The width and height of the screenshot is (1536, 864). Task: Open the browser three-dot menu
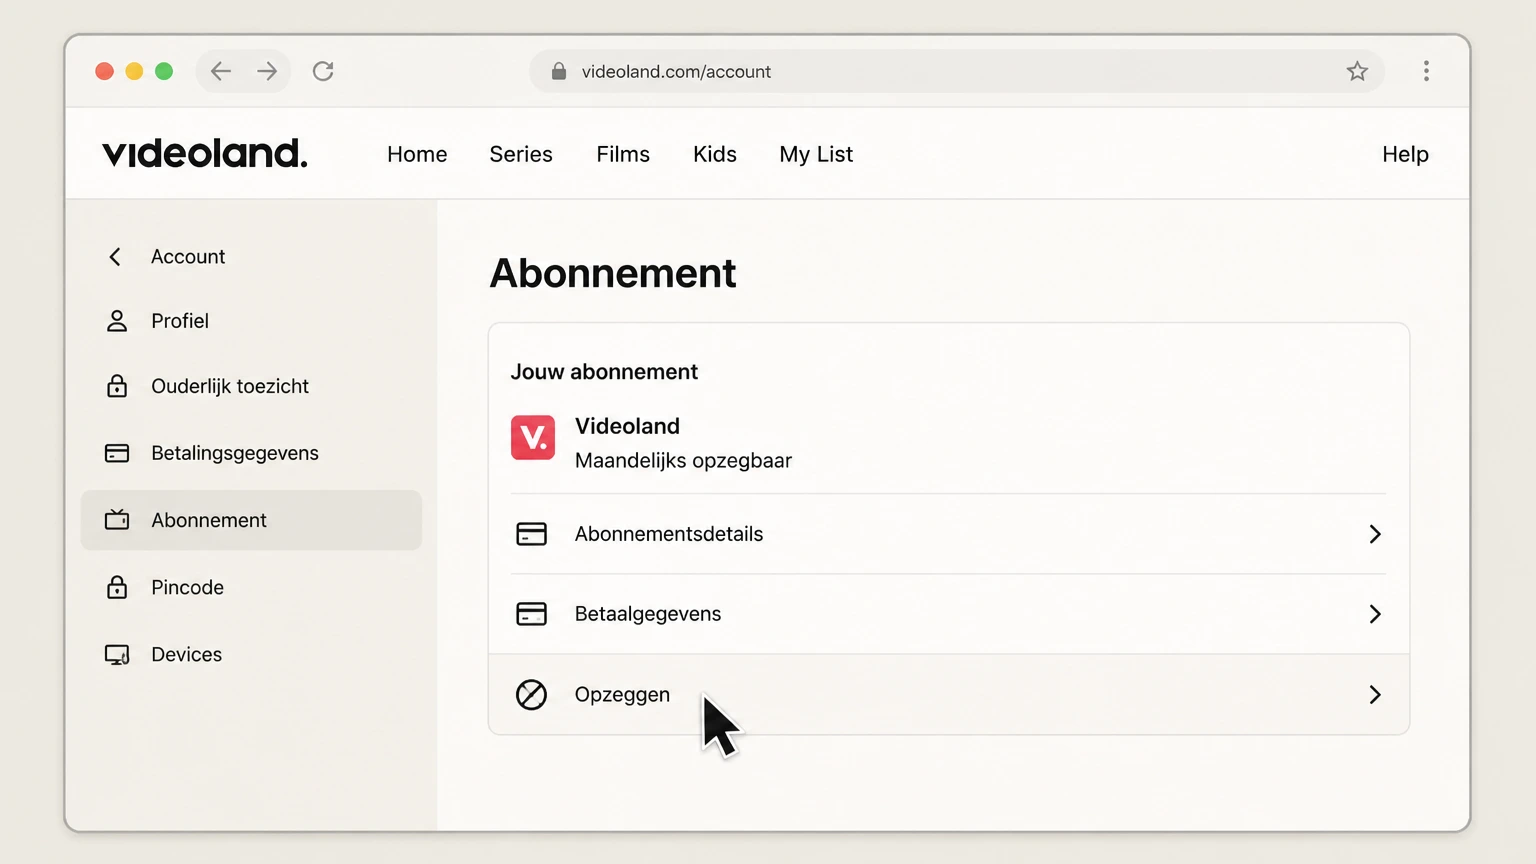click(x=1426, y=71)
